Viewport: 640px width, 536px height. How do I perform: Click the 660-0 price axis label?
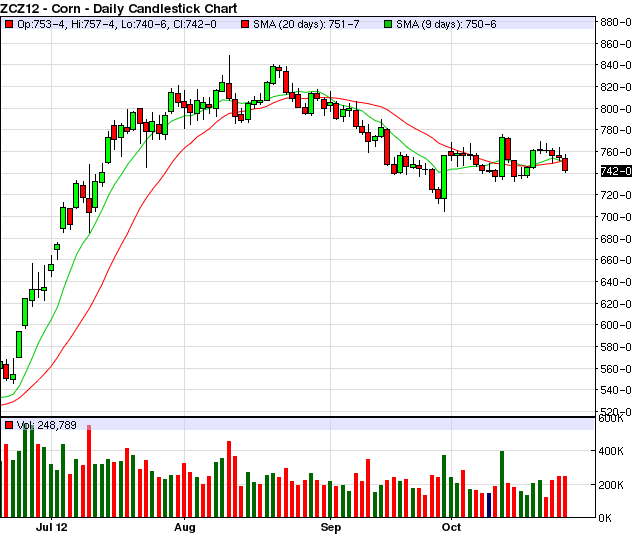616,260
